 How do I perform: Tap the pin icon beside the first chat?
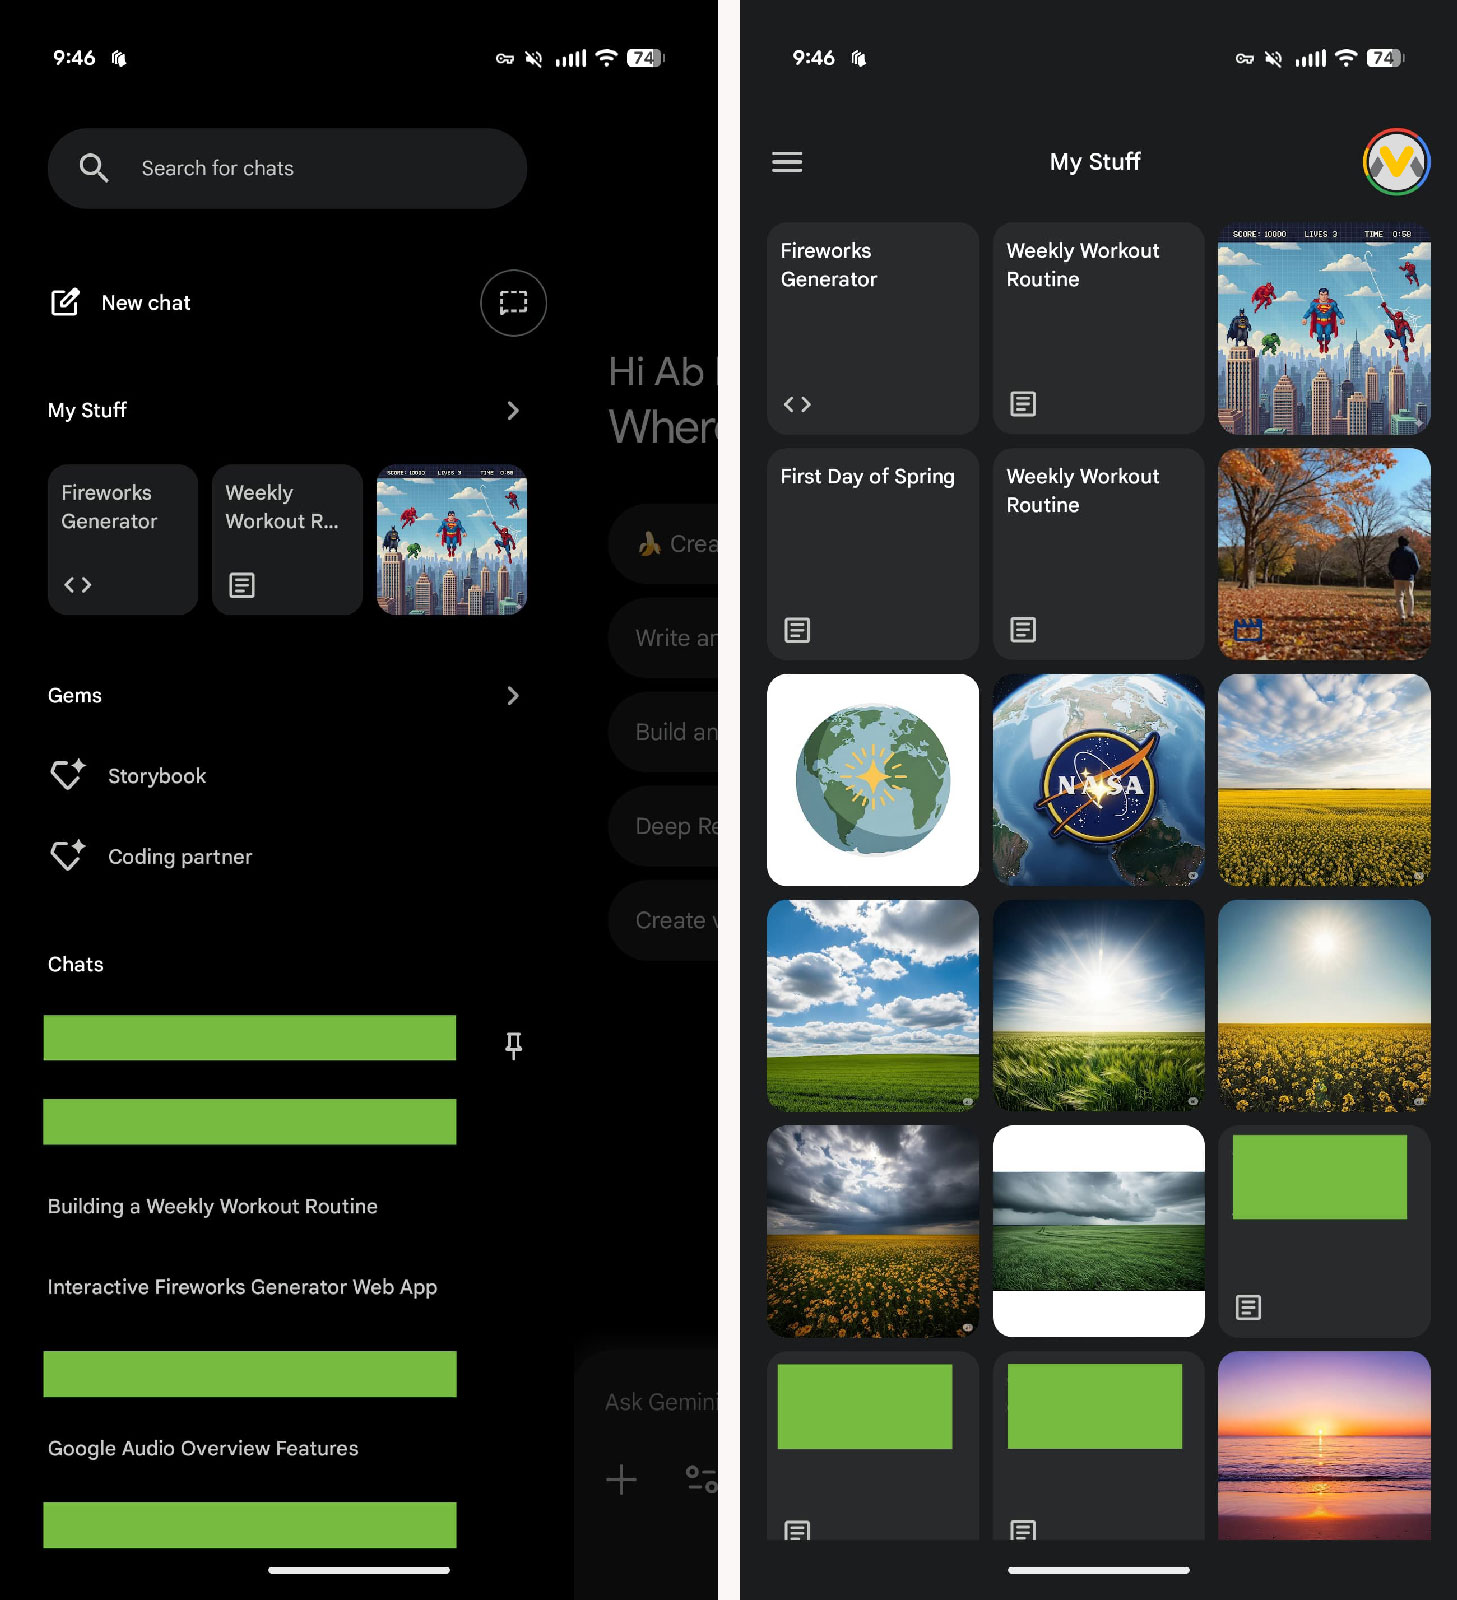coord(513,1045)
